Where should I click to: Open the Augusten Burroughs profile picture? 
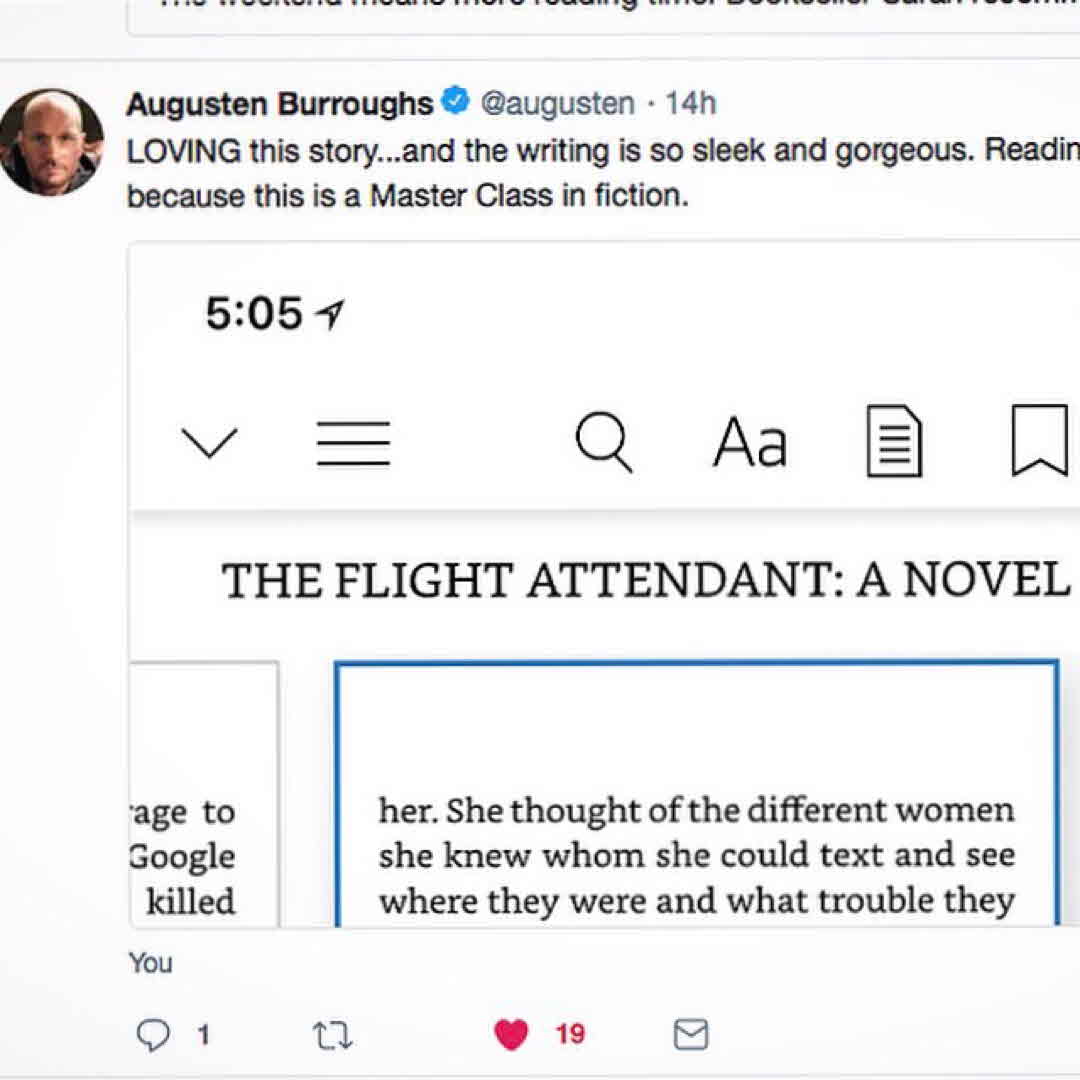click(x=51, y=142)
